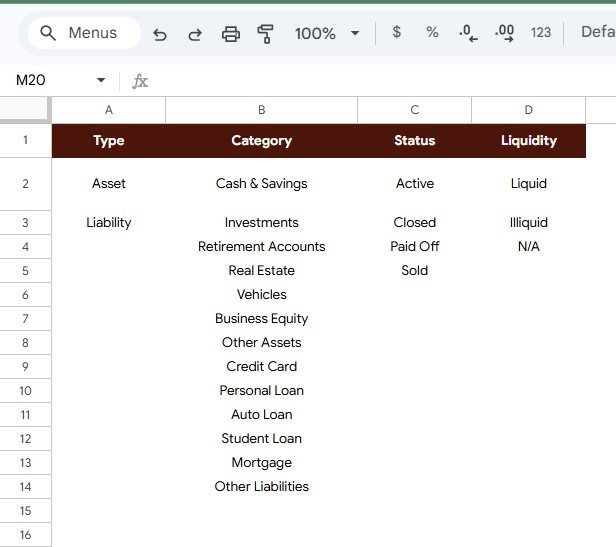Select the Paint format roller icon
The height and width of the screenshot is (547, 616).
click(x=266, y=34)
